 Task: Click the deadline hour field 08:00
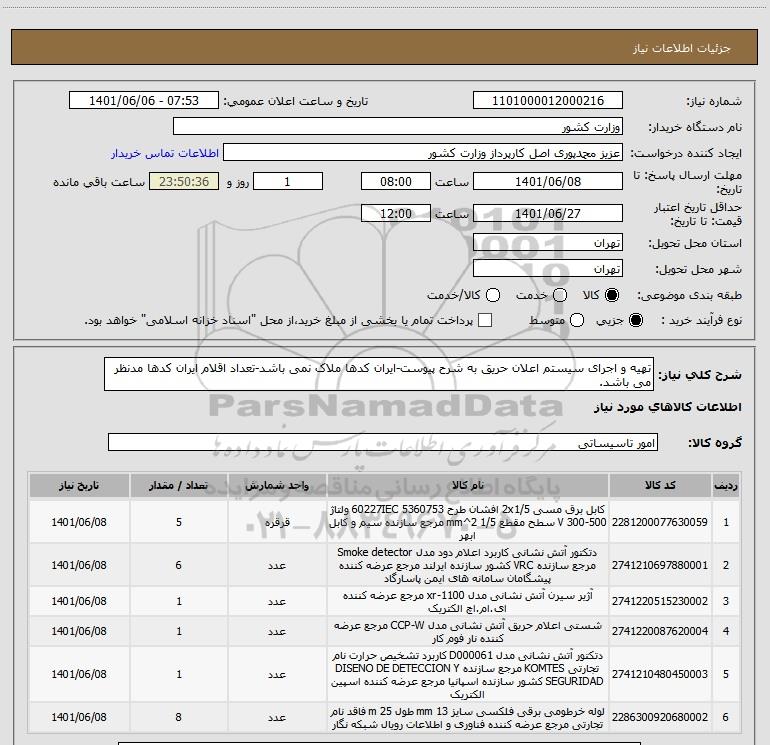[x=396, y=182]
